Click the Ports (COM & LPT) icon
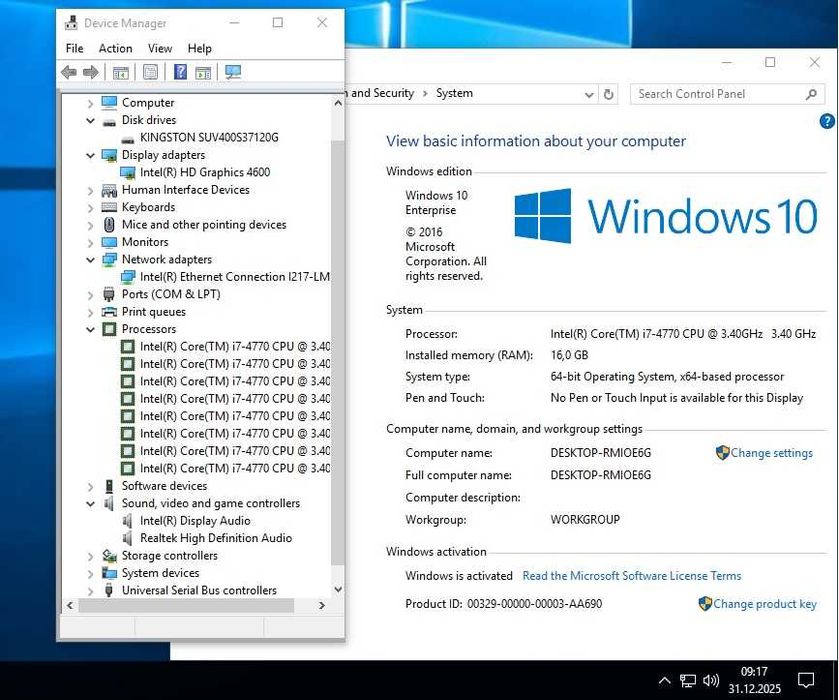Viewport: 839px width, 700px height. (109, 294)
